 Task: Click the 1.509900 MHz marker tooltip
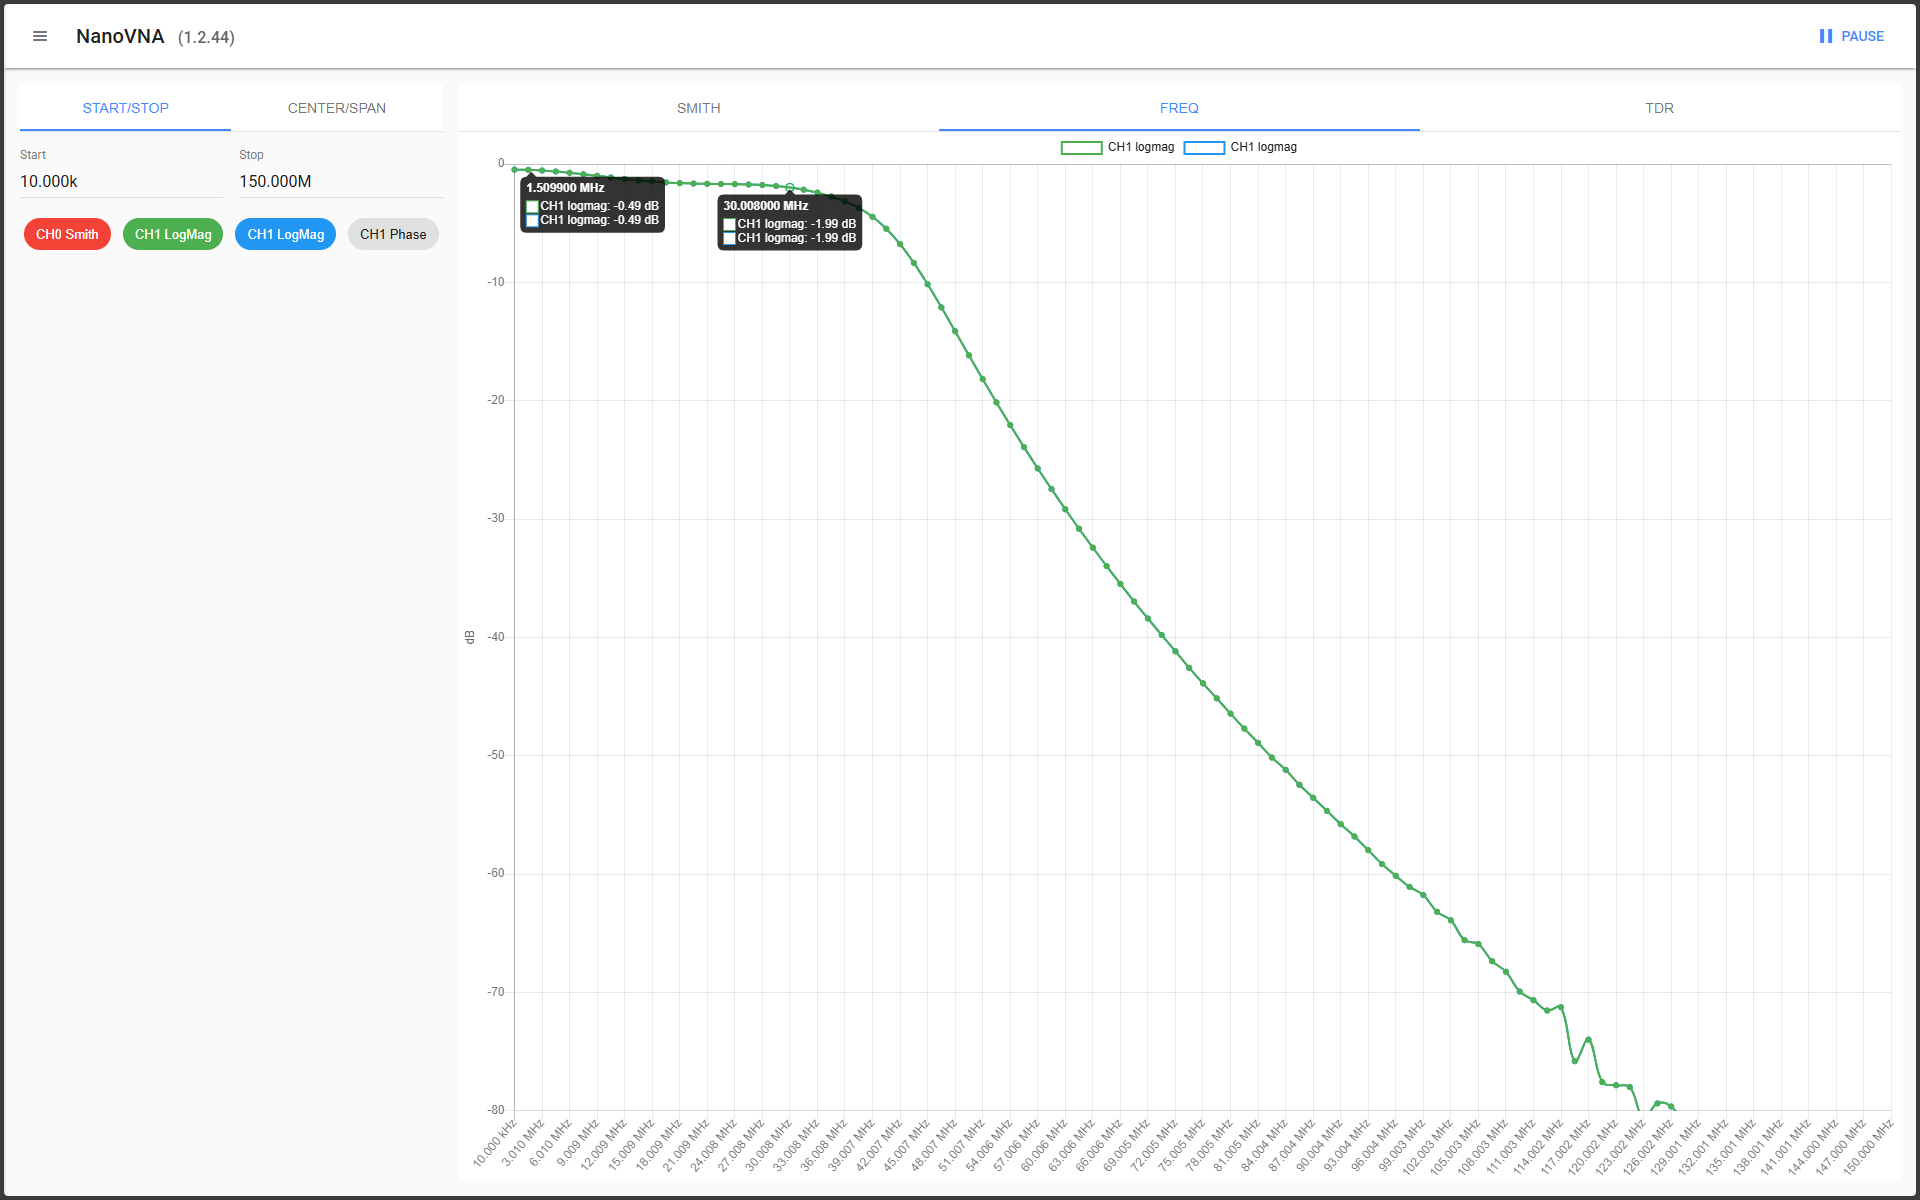[x=592, y=204]
